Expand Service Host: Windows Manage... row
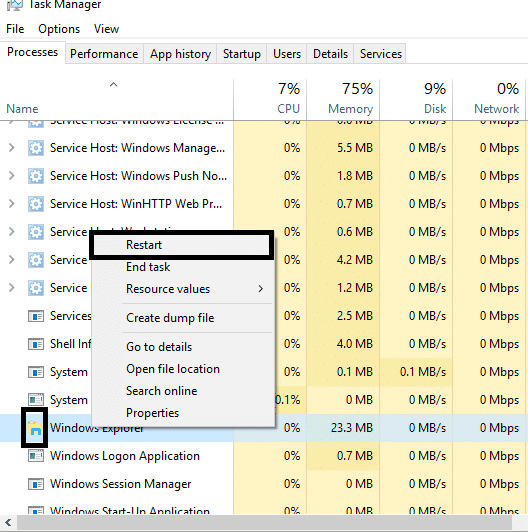 click(12, 148)
